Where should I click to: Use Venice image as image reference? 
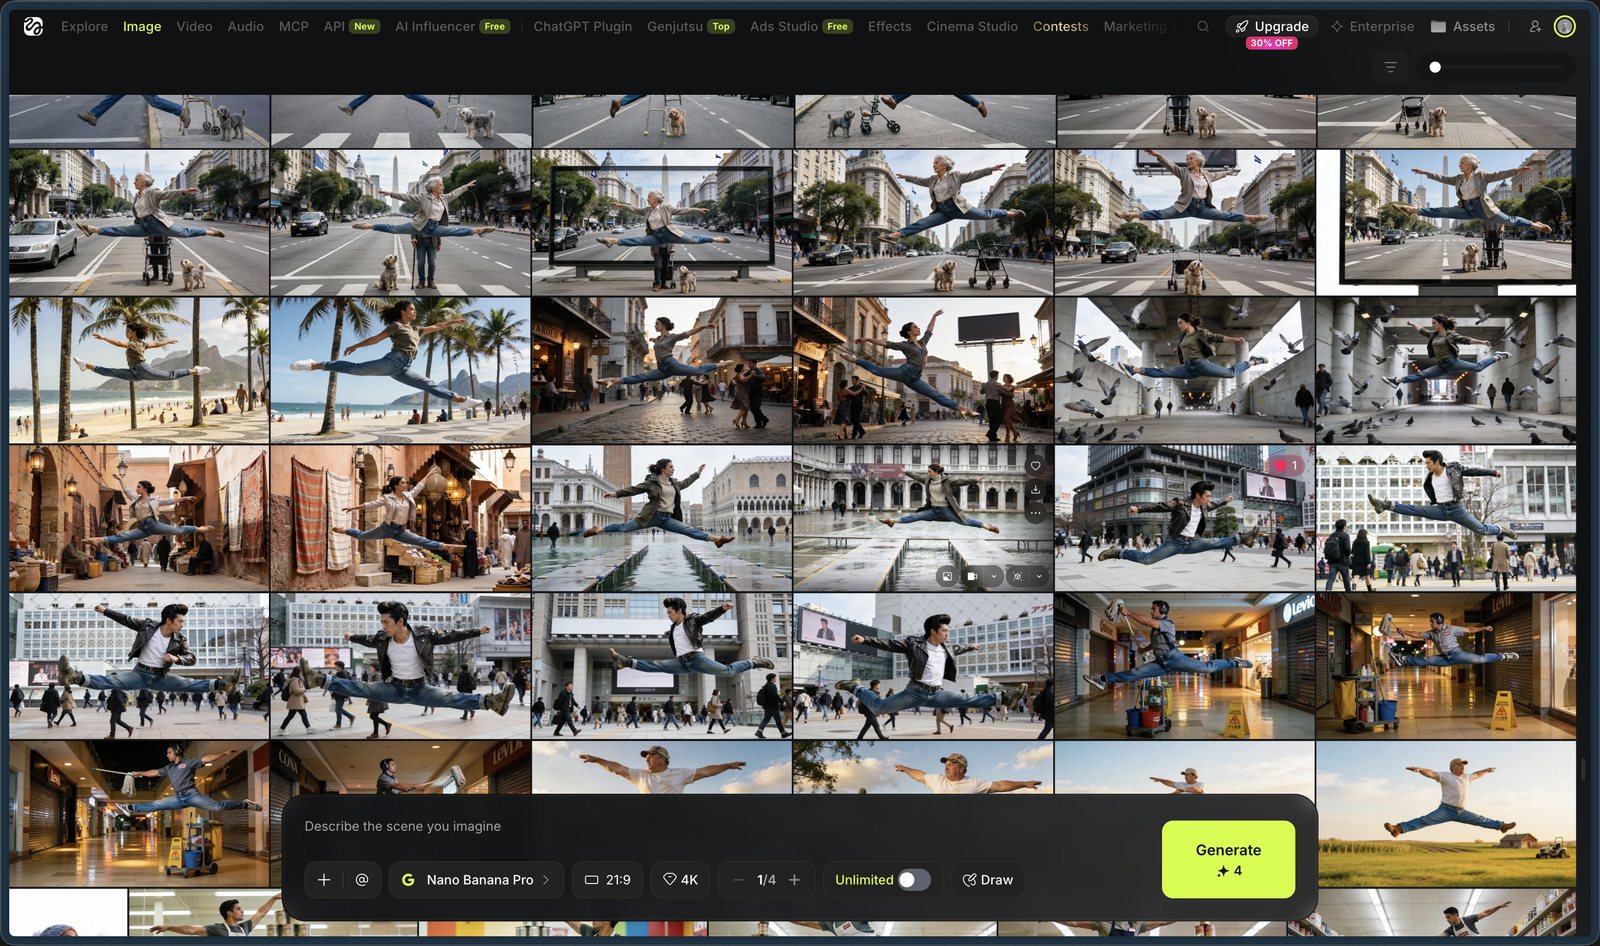point(947,576)
